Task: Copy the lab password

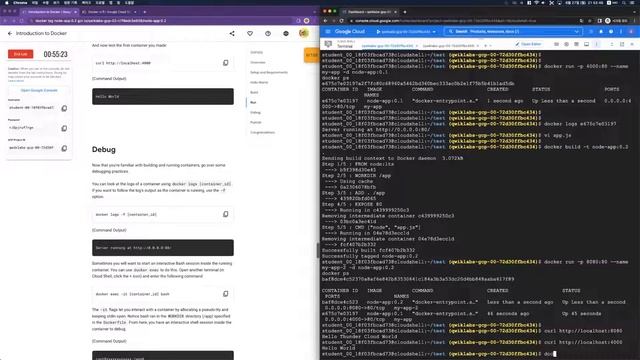Action: tap(64, 128)
